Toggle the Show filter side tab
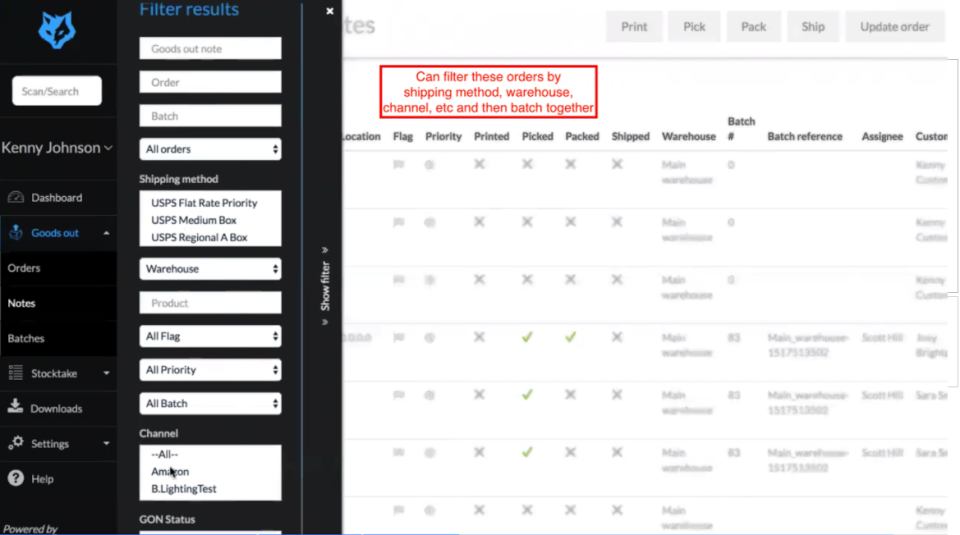 325,286
